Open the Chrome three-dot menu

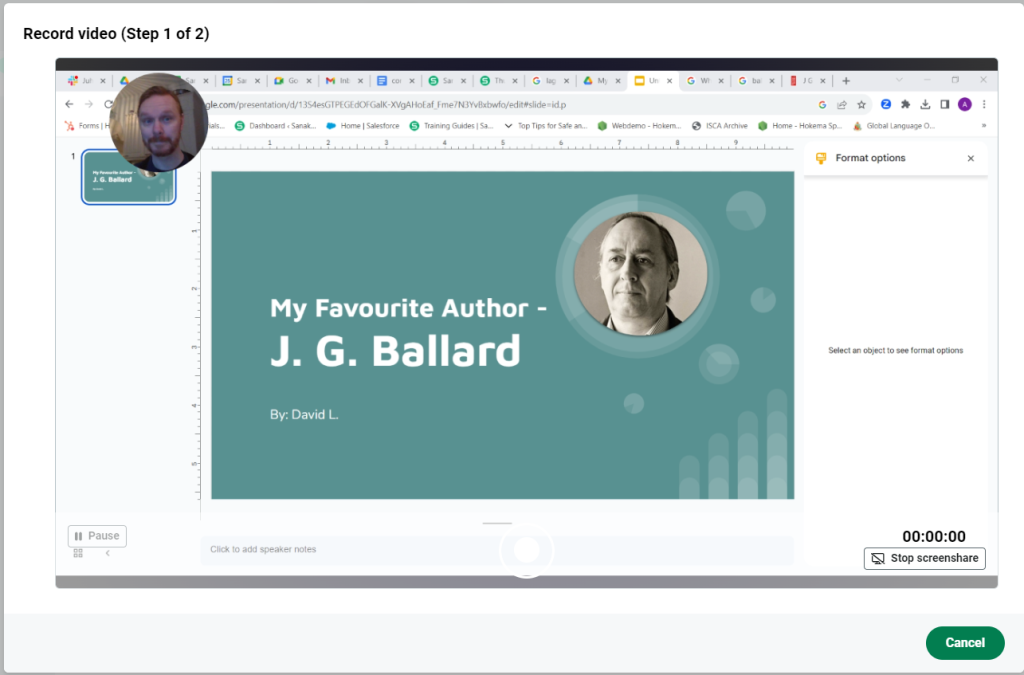(x=984, y=104)
